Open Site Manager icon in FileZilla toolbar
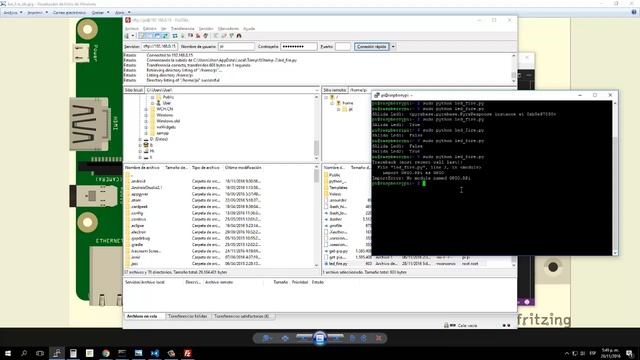The width and height of the screenshot is (640, 360). coord(127,36)
